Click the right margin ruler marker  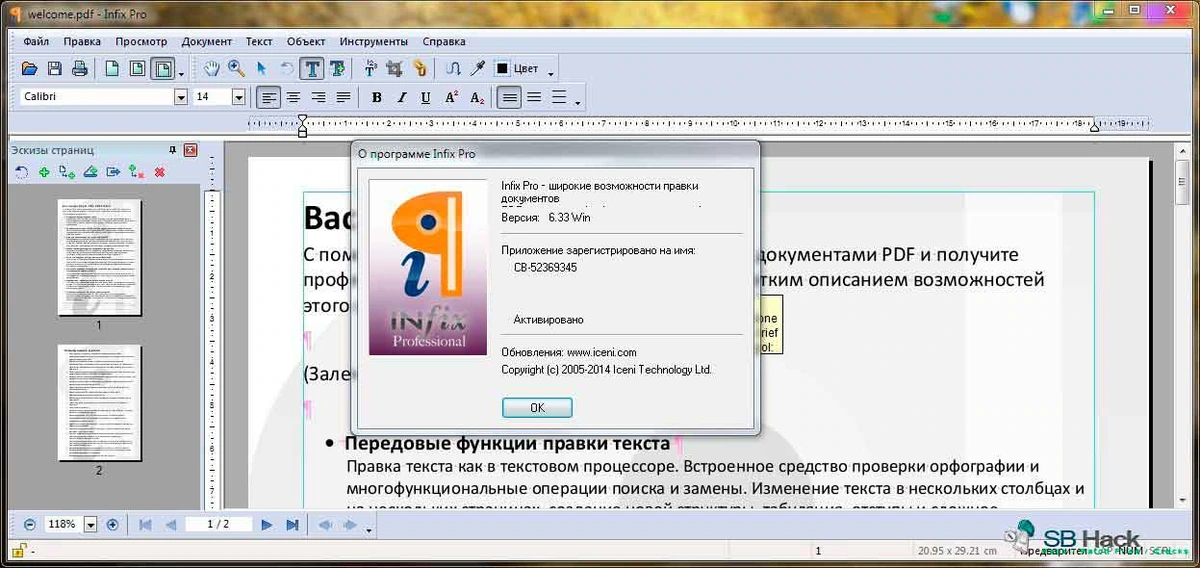tap(1095, 126)
